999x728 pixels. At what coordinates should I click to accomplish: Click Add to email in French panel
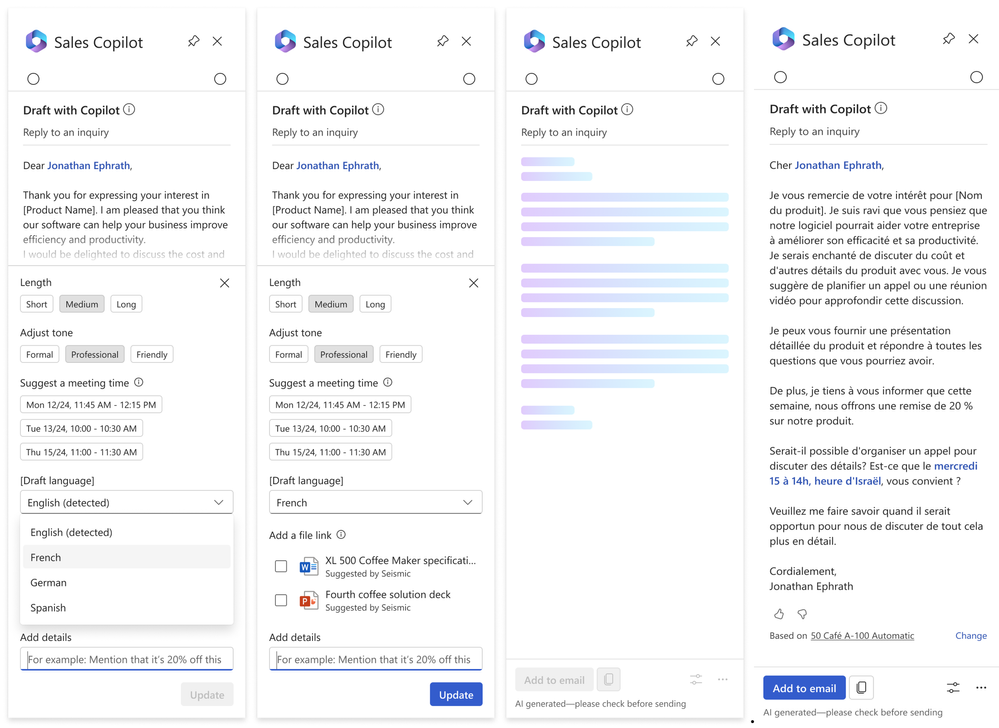805,688
